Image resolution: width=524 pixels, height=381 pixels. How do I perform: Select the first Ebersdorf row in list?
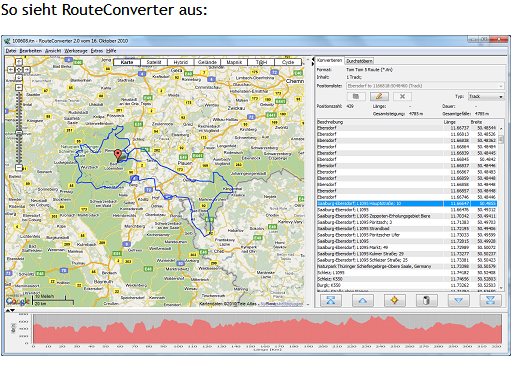point(407,128)
